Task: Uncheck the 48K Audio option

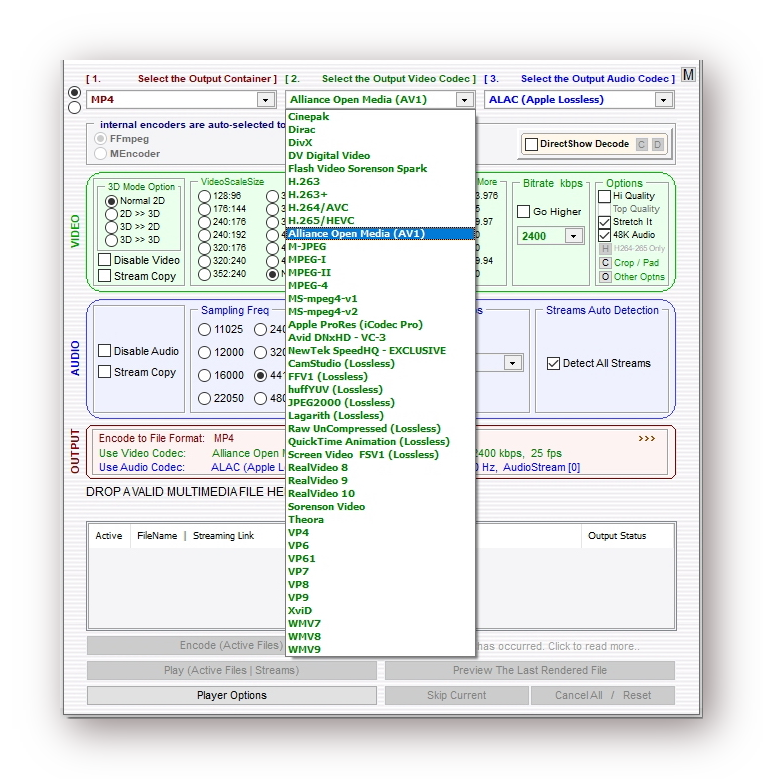Action: pyautogui.click(x=604, y=235)
